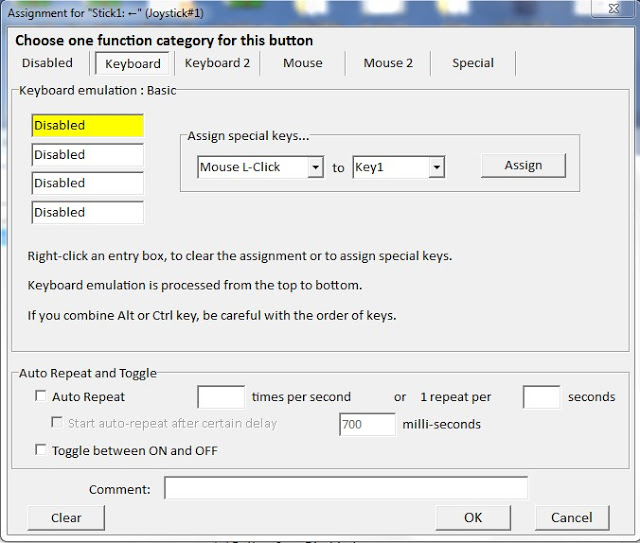
Task: Switch to the Mouse tab
Action: click(302, 63)
